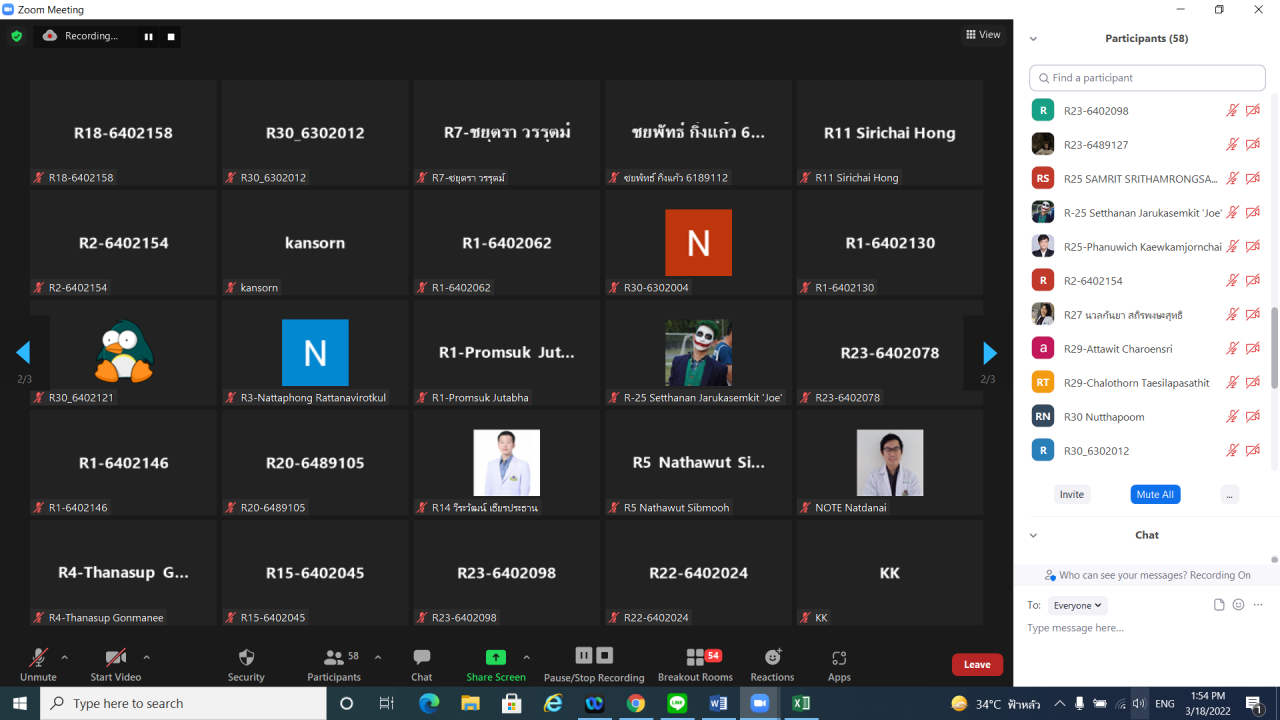This screenshot has height=720, width=1280.
Task: Open the chat recipient Everyone dropdown
Action: tap(1078, 605)
